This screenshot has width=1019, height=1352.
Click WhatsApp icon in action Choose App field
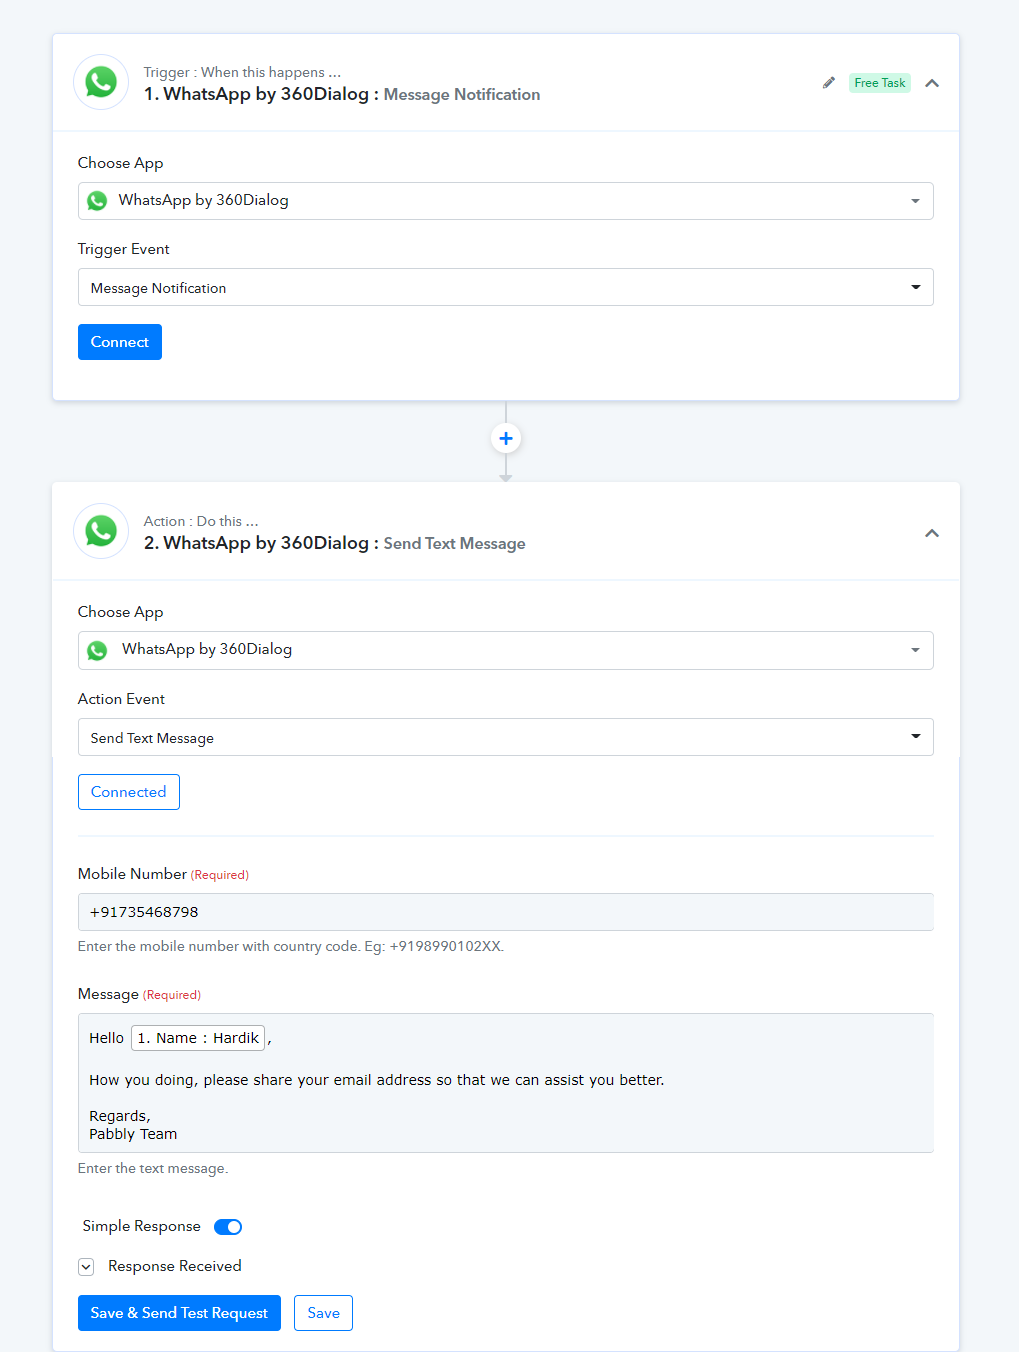coord(97,650)
